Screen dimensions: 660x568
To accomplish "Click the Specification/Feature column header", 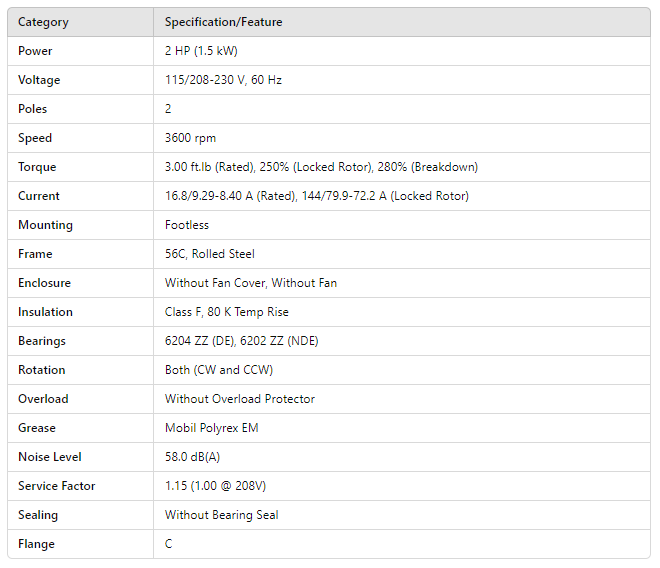I will click(222, 22).
